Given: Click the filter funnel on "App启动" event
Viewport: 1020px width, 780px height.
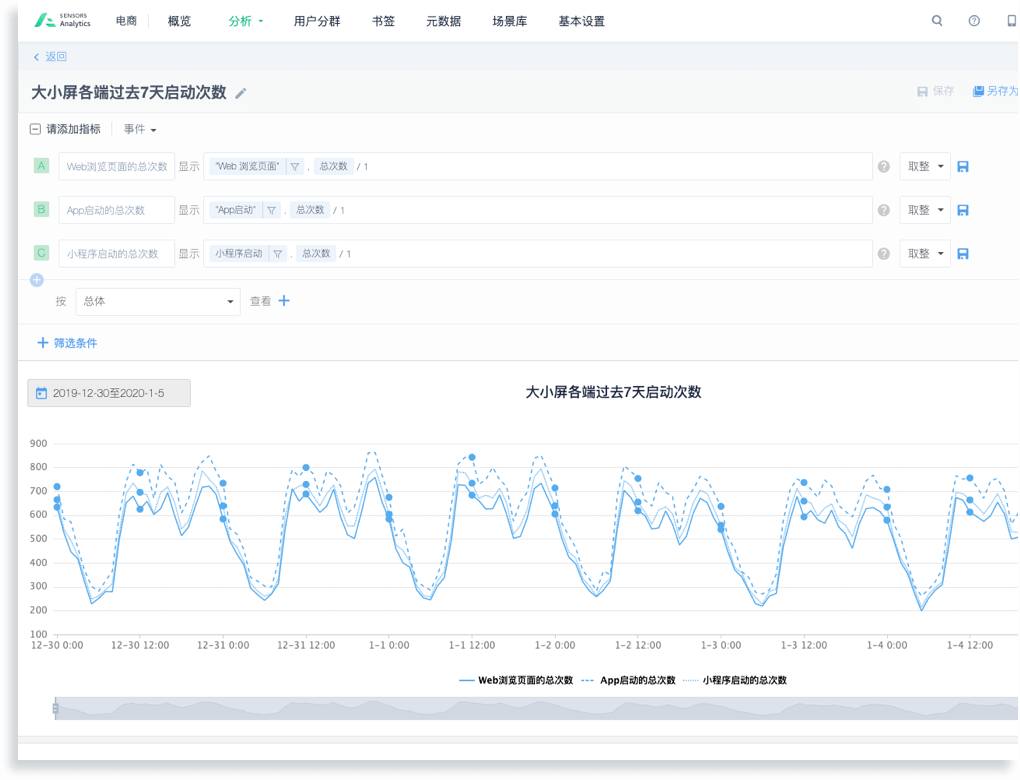Looking at the screenshot, I should pyautogui.click(x=271, y=210).
